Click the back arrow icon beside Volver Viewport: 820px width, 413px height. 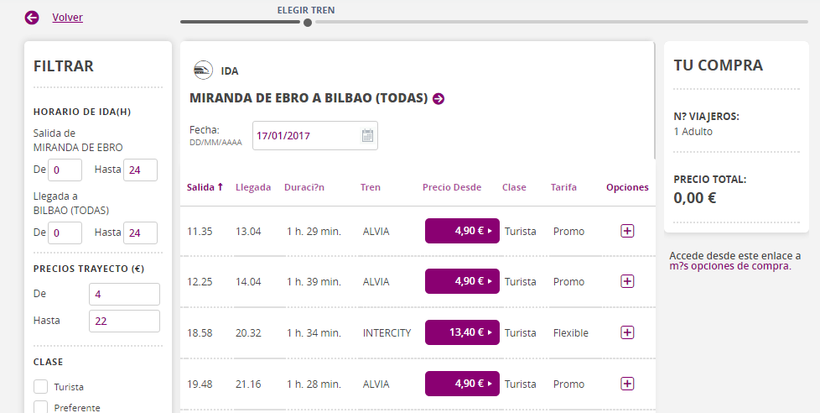[x=32, y=17]
